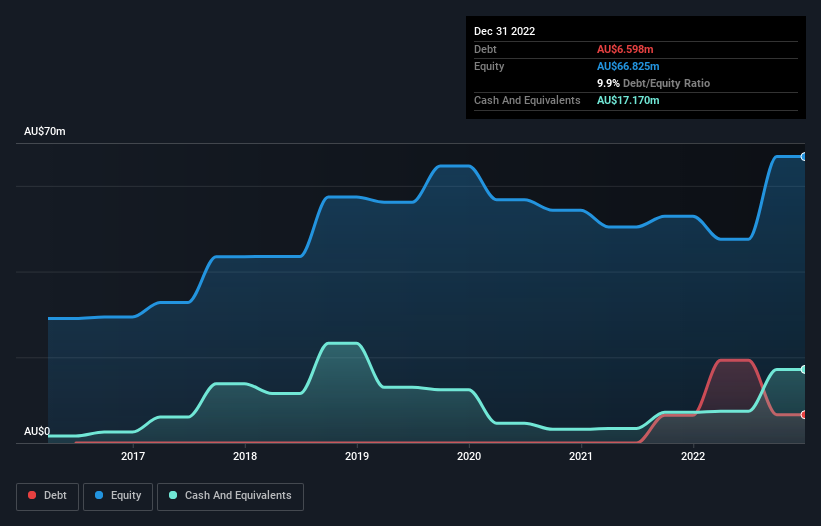The height and width of the screenshot is (526, 821).
Task: Toggle Cash And Equivalents legend button
Action: tap(230, 496)
